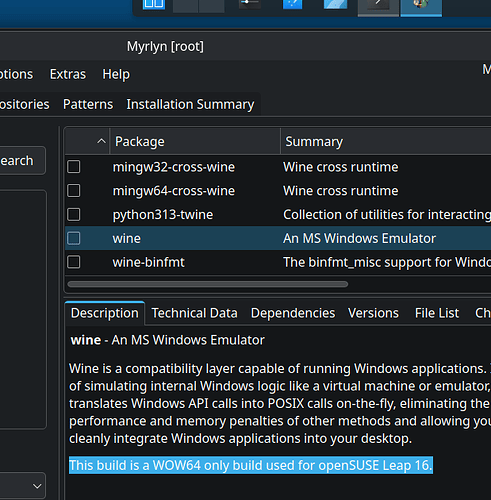Select the virtual desktop pager in the taskbar

(198, 6)
